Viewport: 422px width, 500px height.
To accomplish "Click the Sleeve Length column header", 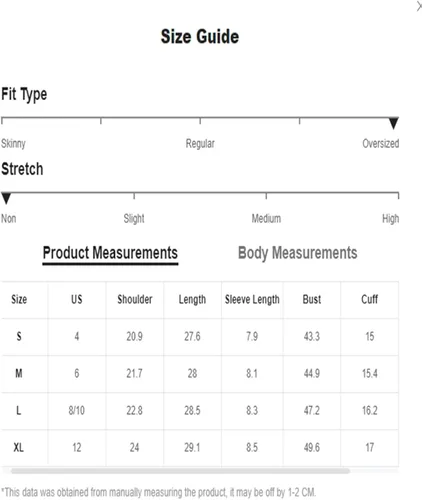I will [x=252, y=299].
